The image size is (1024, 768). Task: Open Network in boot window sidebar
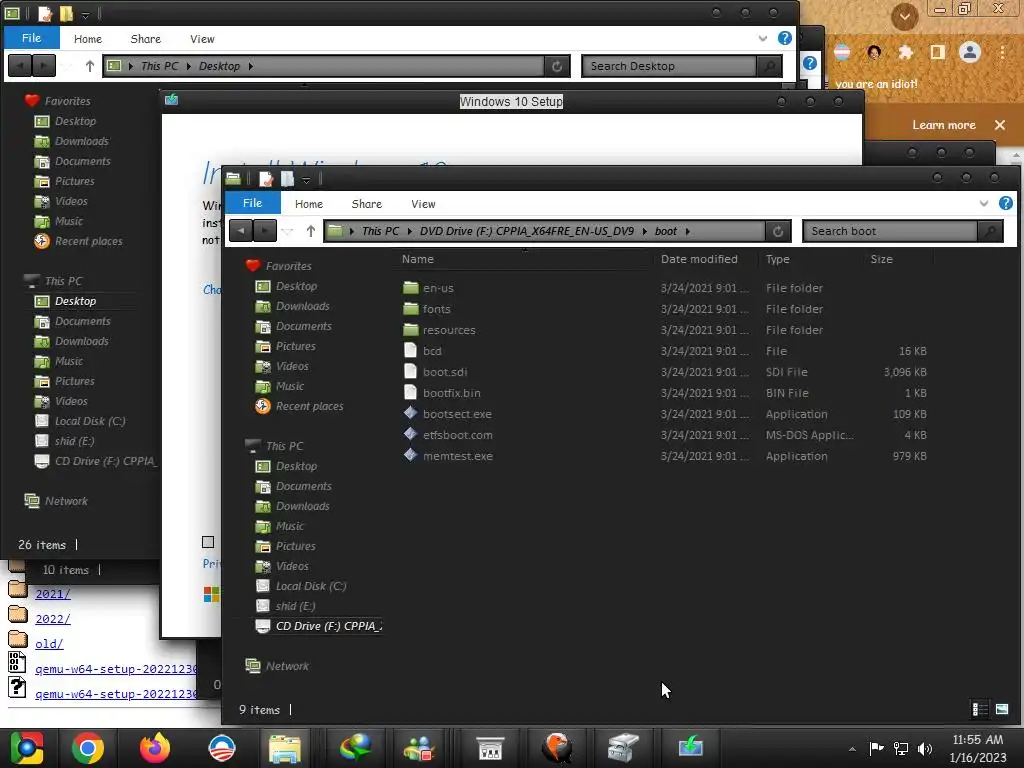(287, 666)
